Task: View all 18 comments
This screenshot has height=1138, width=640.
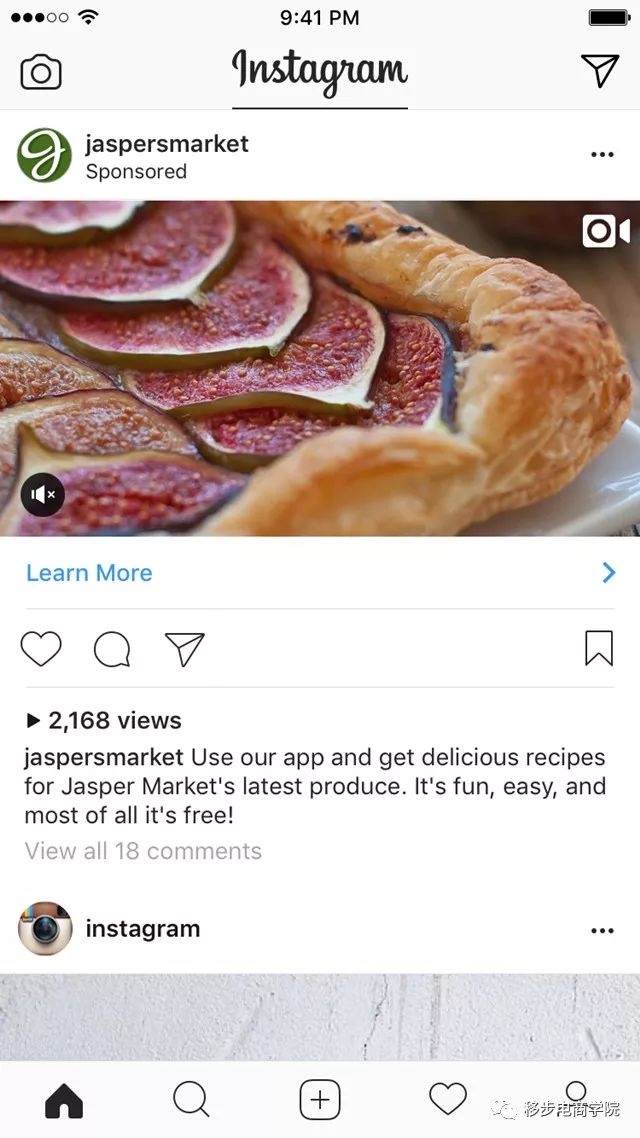Action: tap(143, 851)
